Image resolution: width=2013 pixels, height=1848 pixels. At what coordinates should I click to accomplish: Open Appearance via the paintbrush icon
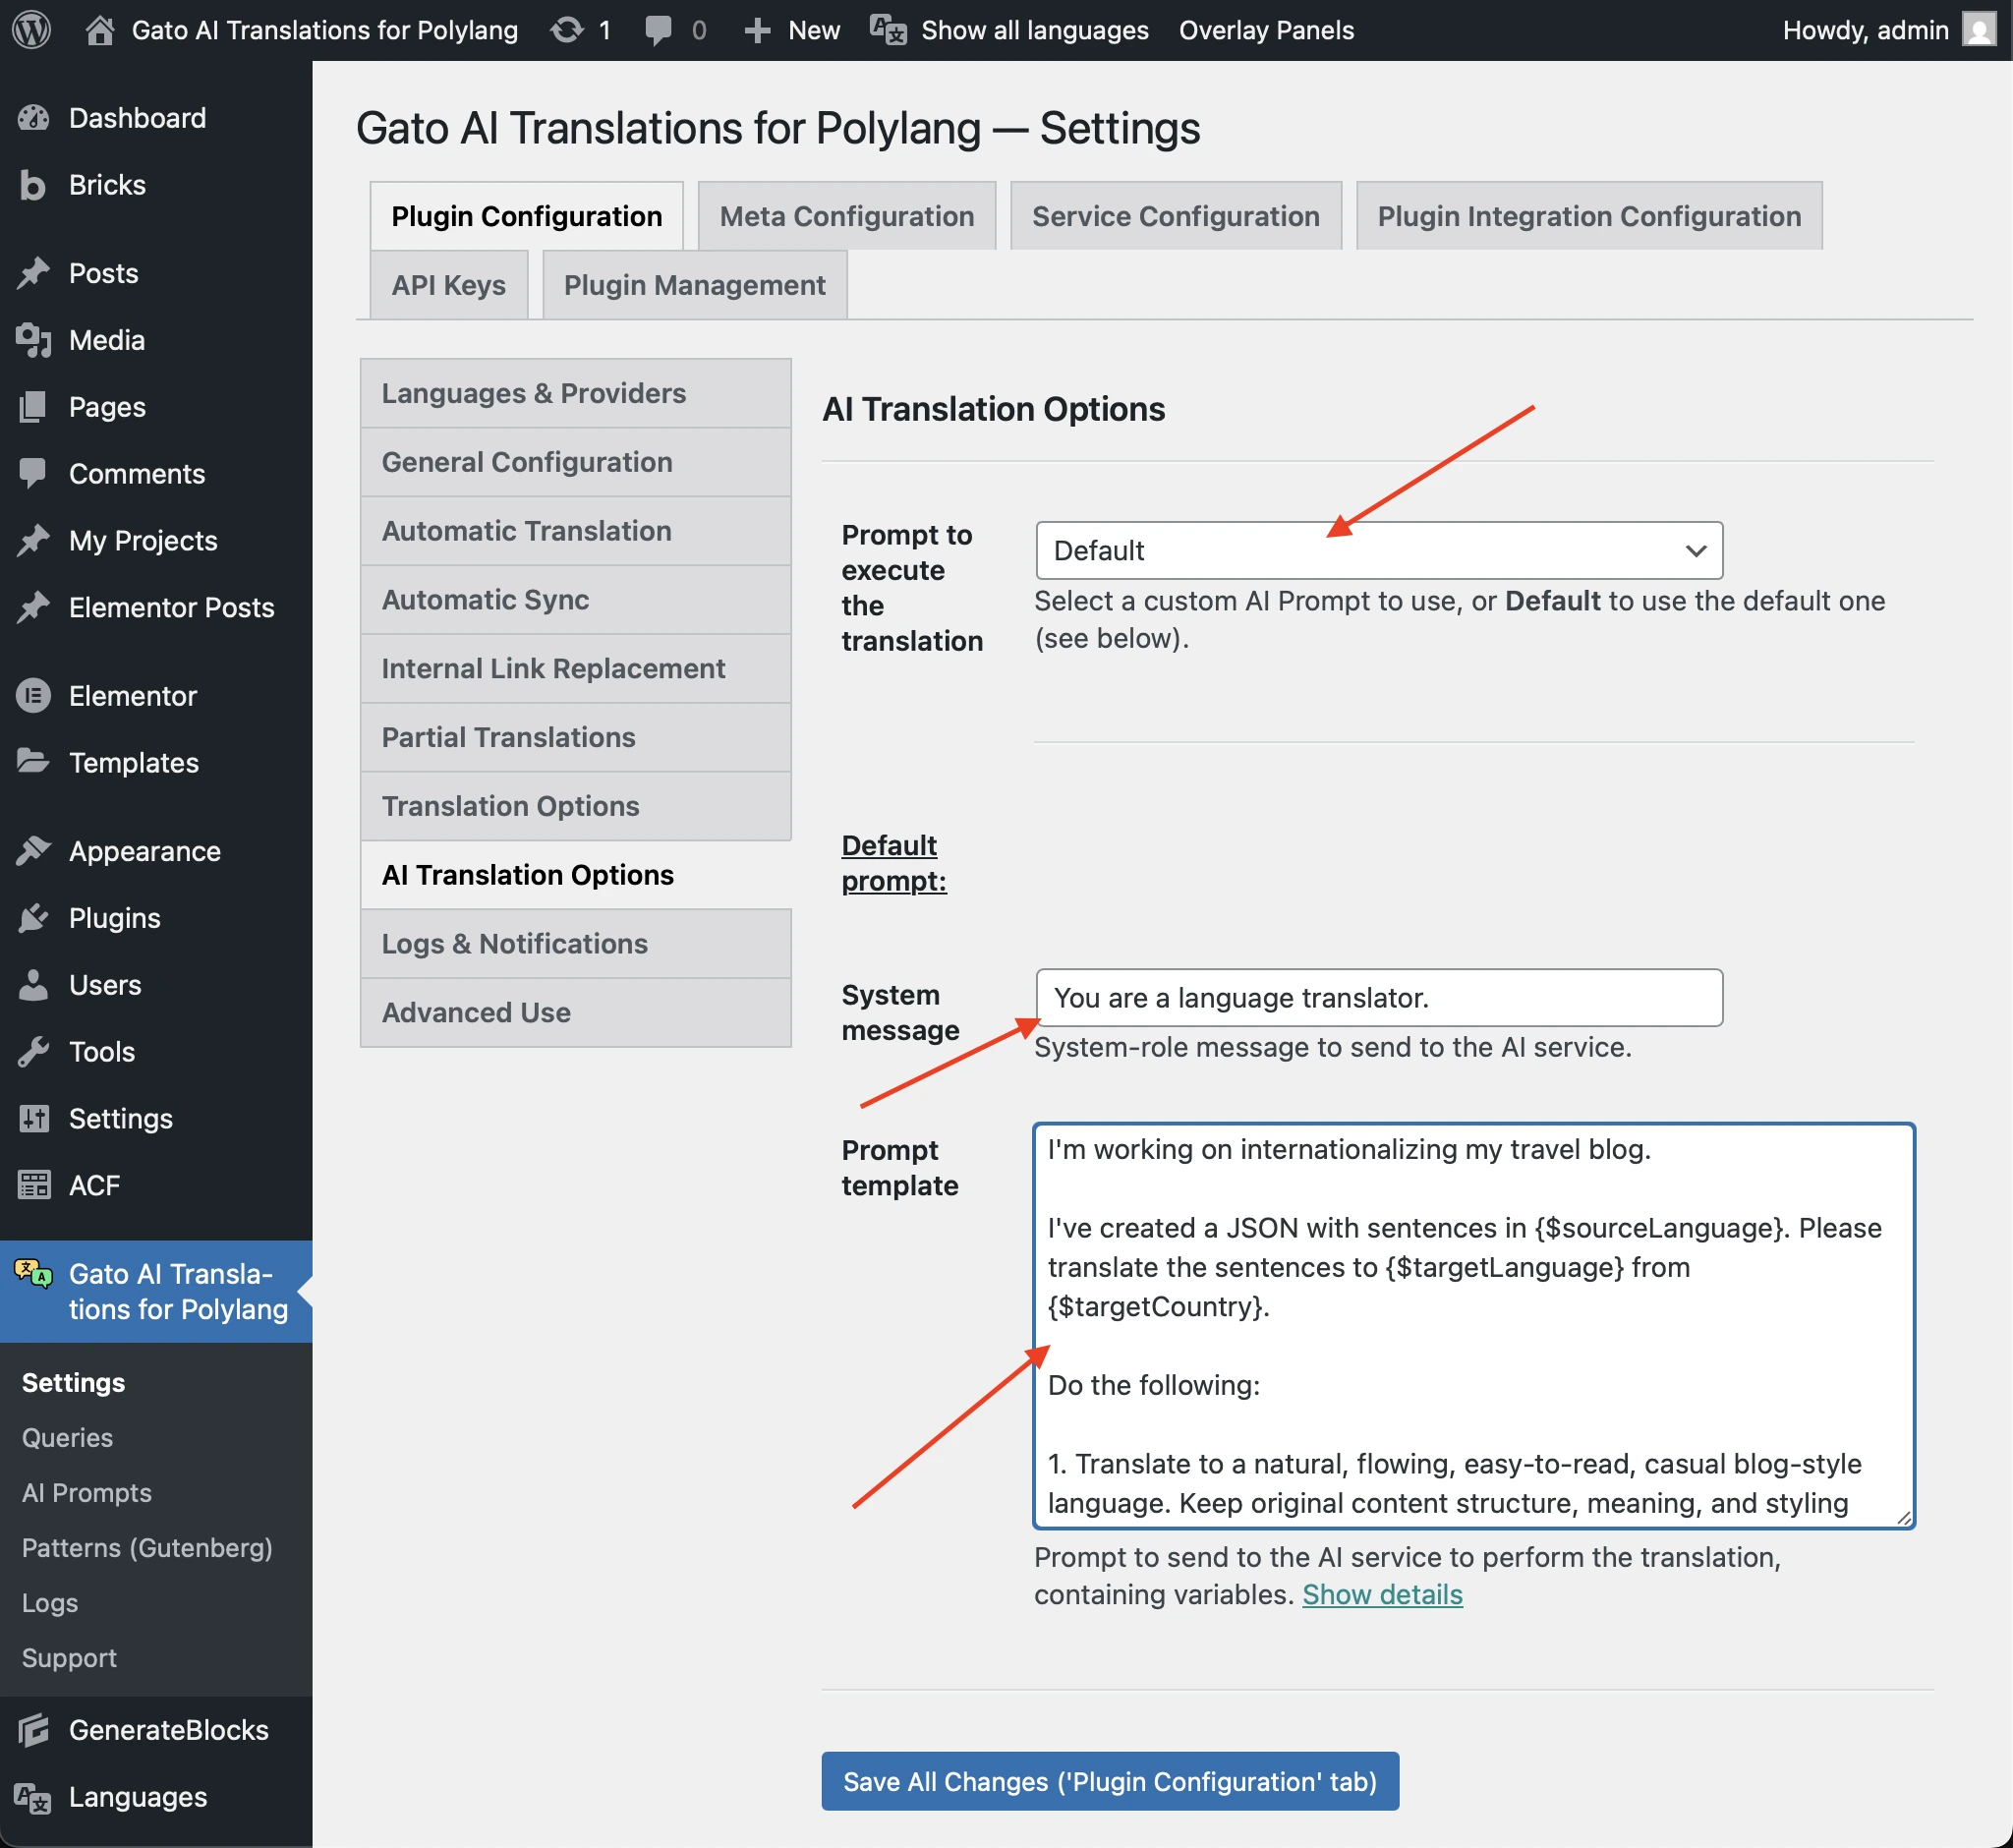36,851
